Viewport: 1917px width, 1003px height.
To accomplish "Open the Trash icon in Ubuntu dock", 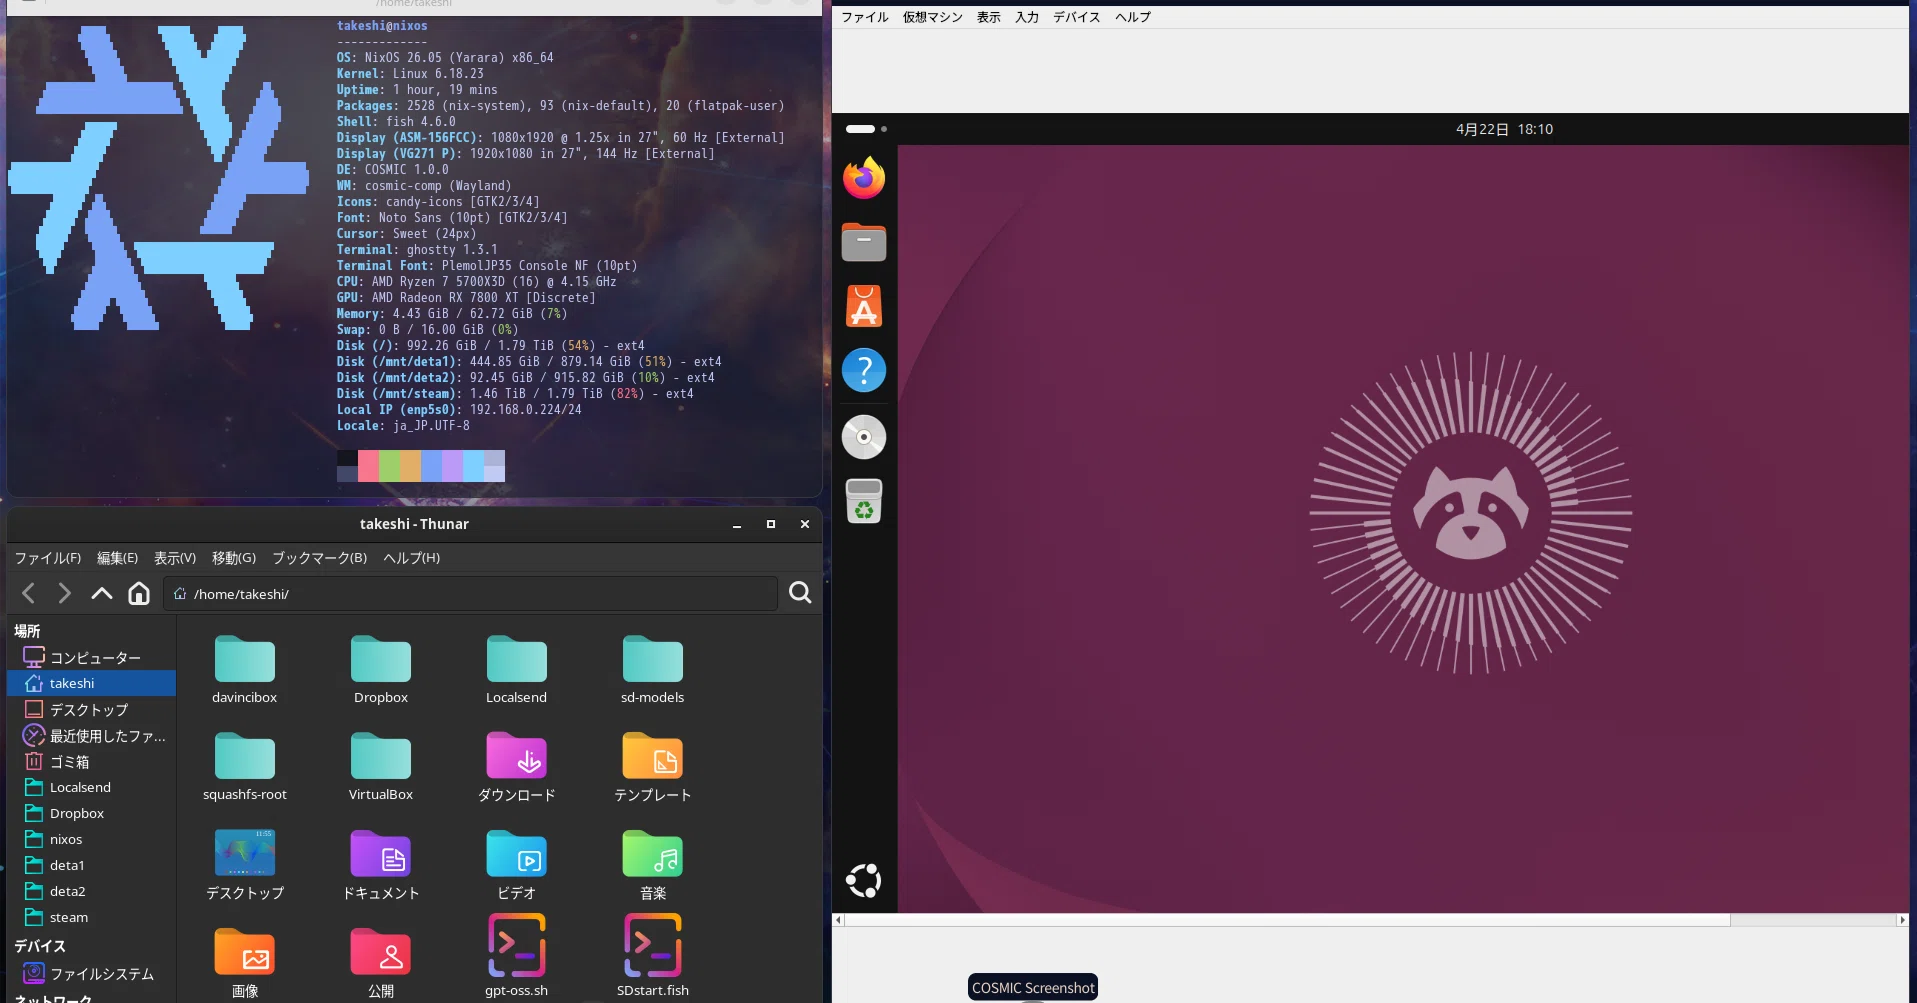I will (x=864, y=501).
